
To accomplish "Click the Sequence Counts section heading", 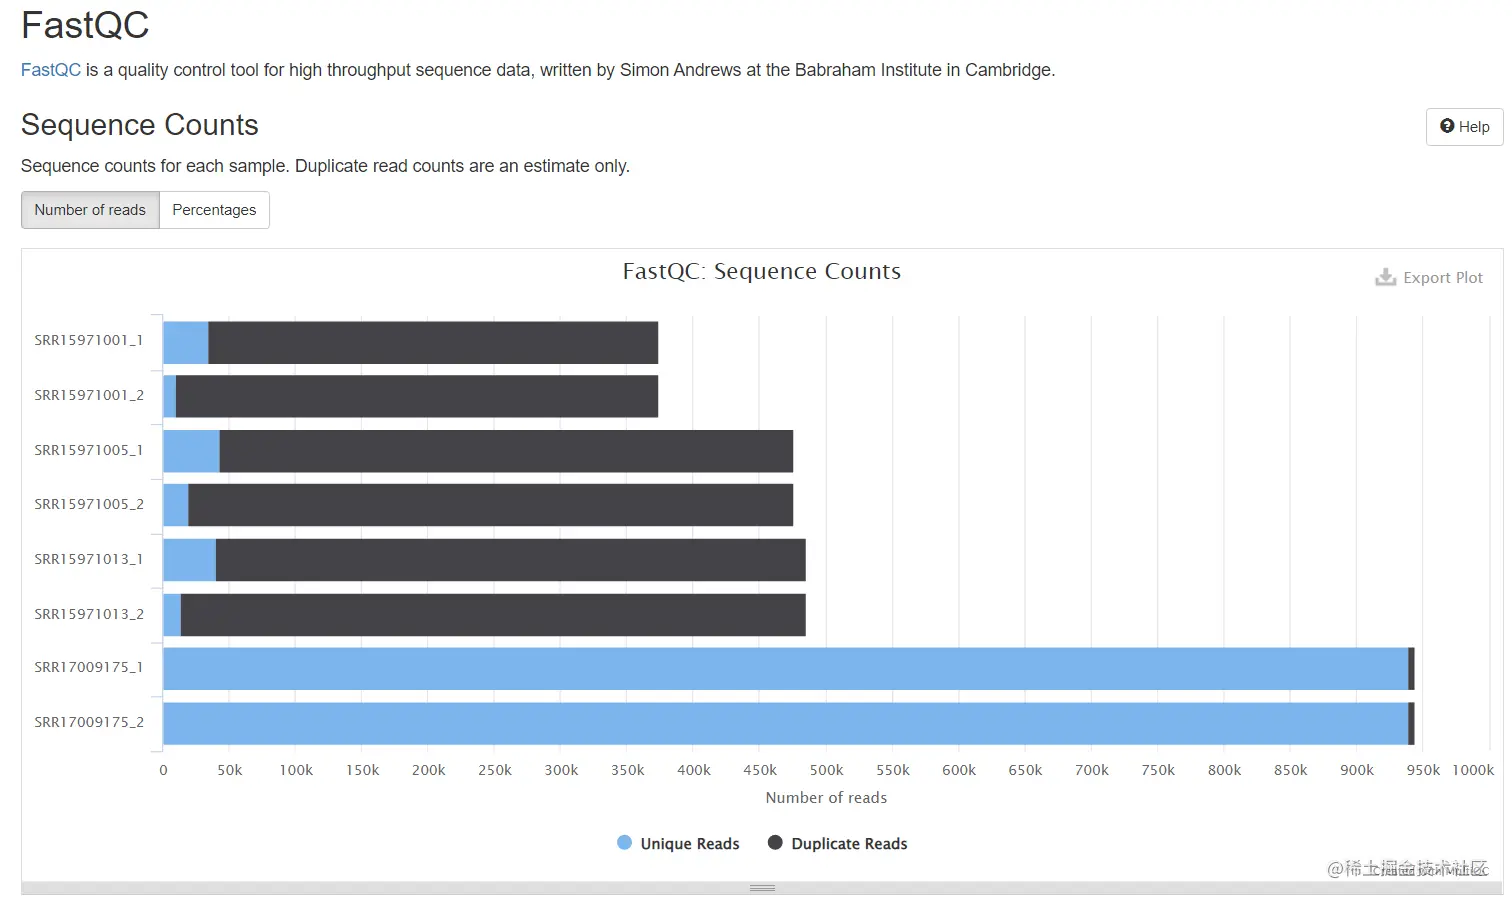I will tap(140, 125).
